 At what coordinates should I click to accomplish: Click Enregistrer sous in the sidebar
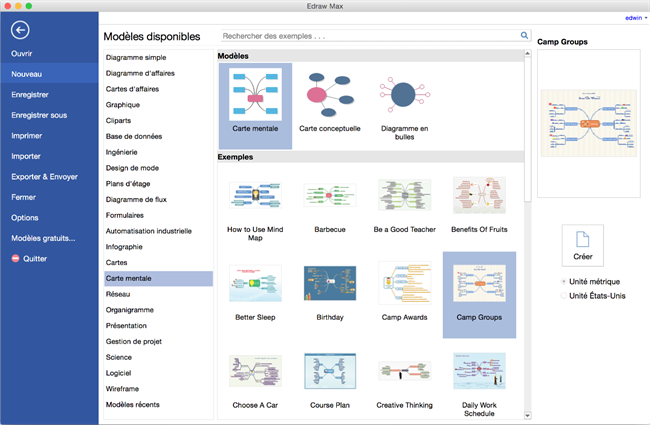(39, 115)
